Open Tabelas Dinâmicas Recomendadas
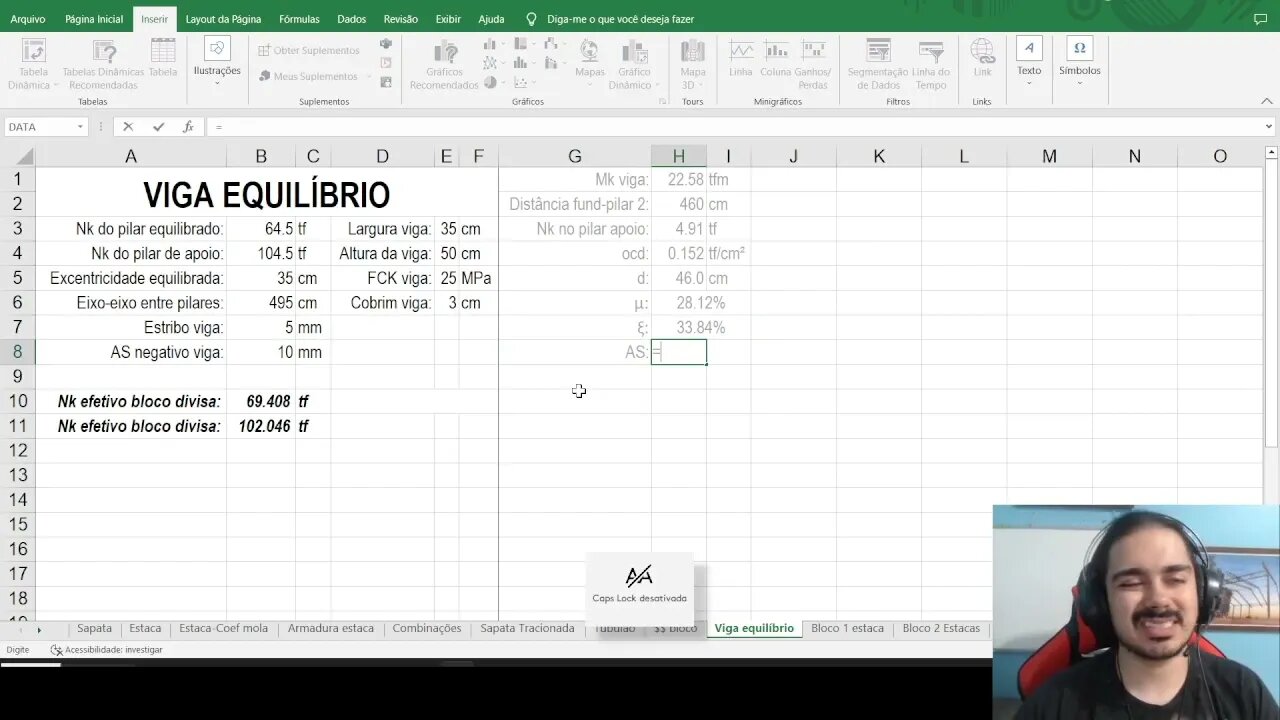1280x720 pixels. point(103,64)
